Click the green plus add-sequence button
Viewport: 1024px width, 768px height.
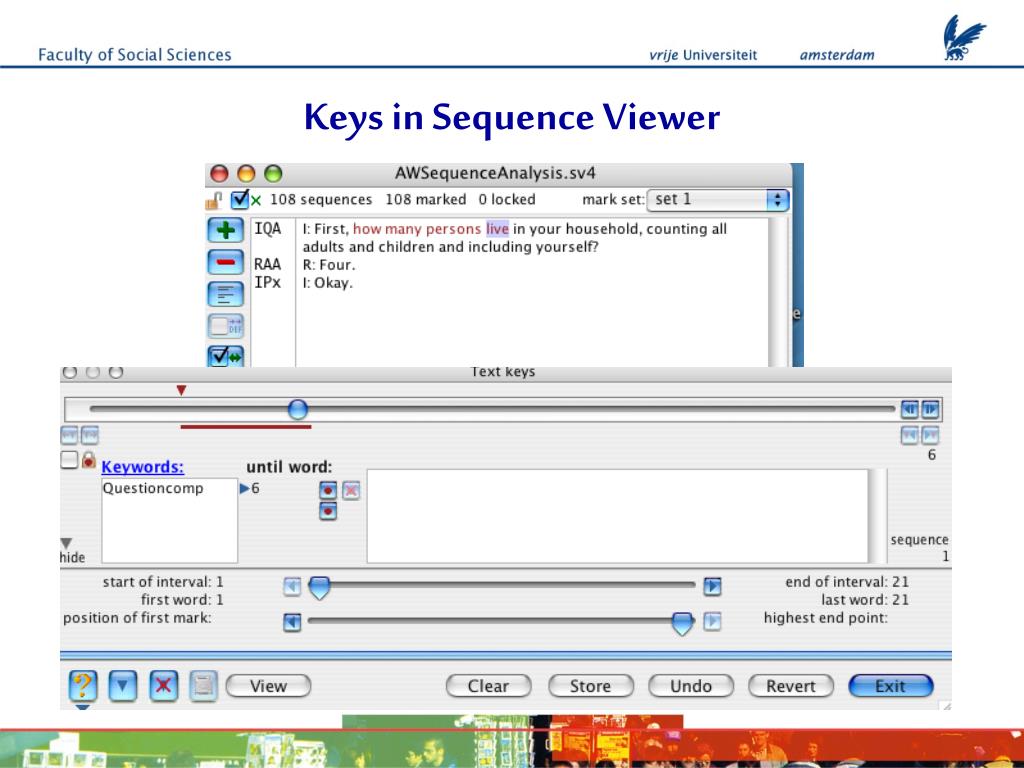click(225, 230)
